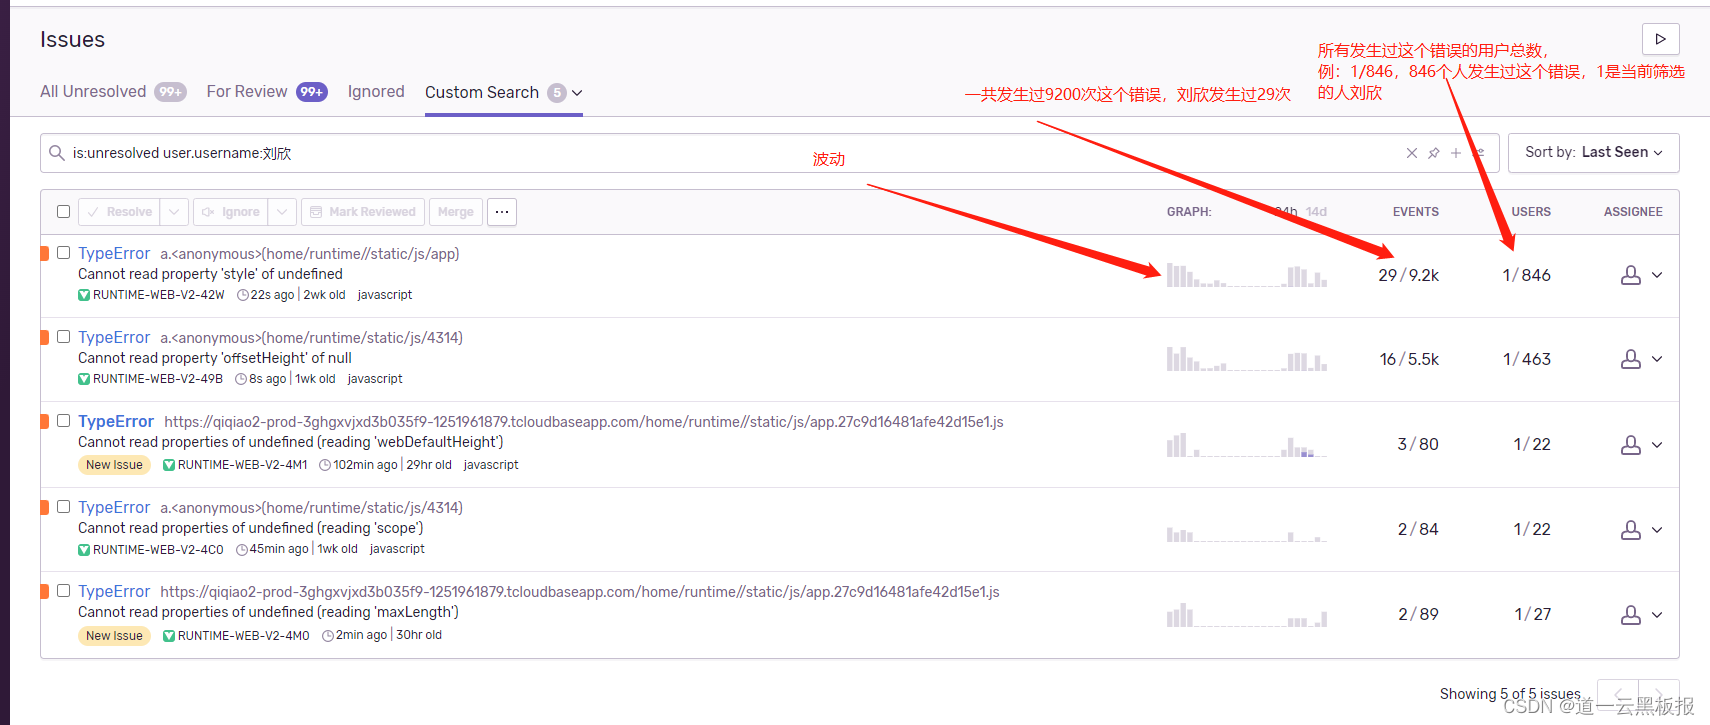Click project badge icon beside RUNTIME-WEB-V2-4C0
1710x725 pixels.
(84, 549)
